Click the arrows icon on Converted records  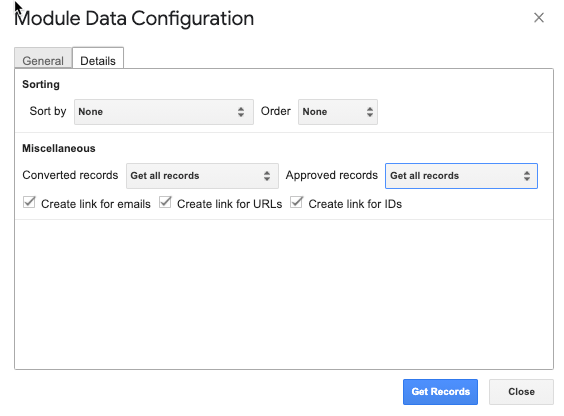click(x=267, y=176)
